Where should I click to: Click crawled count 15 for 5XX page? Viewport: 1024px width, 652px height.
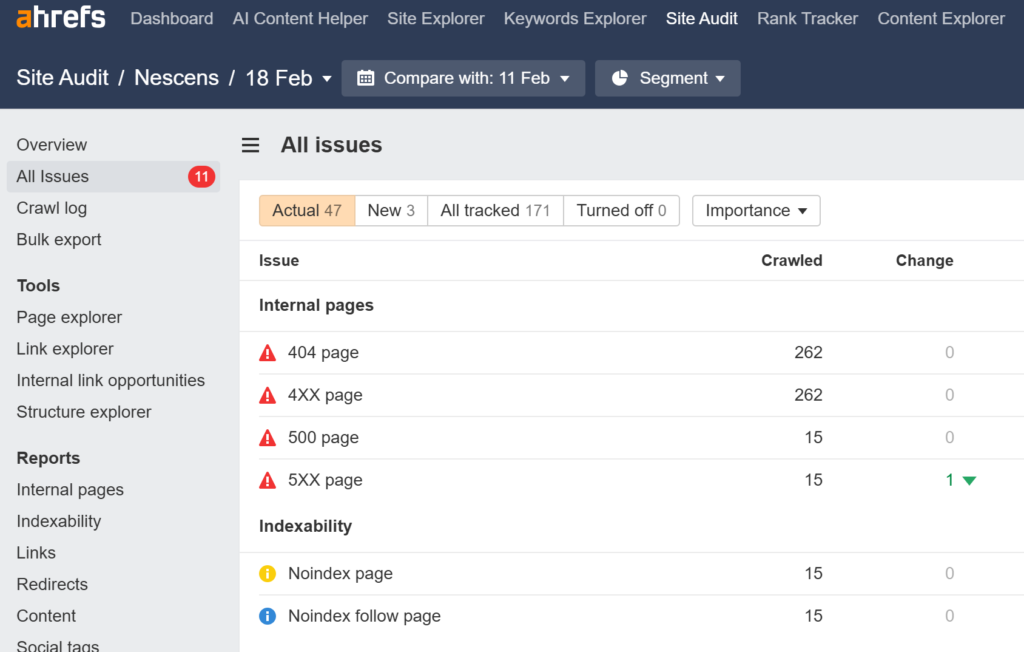(x=813, y=480)
